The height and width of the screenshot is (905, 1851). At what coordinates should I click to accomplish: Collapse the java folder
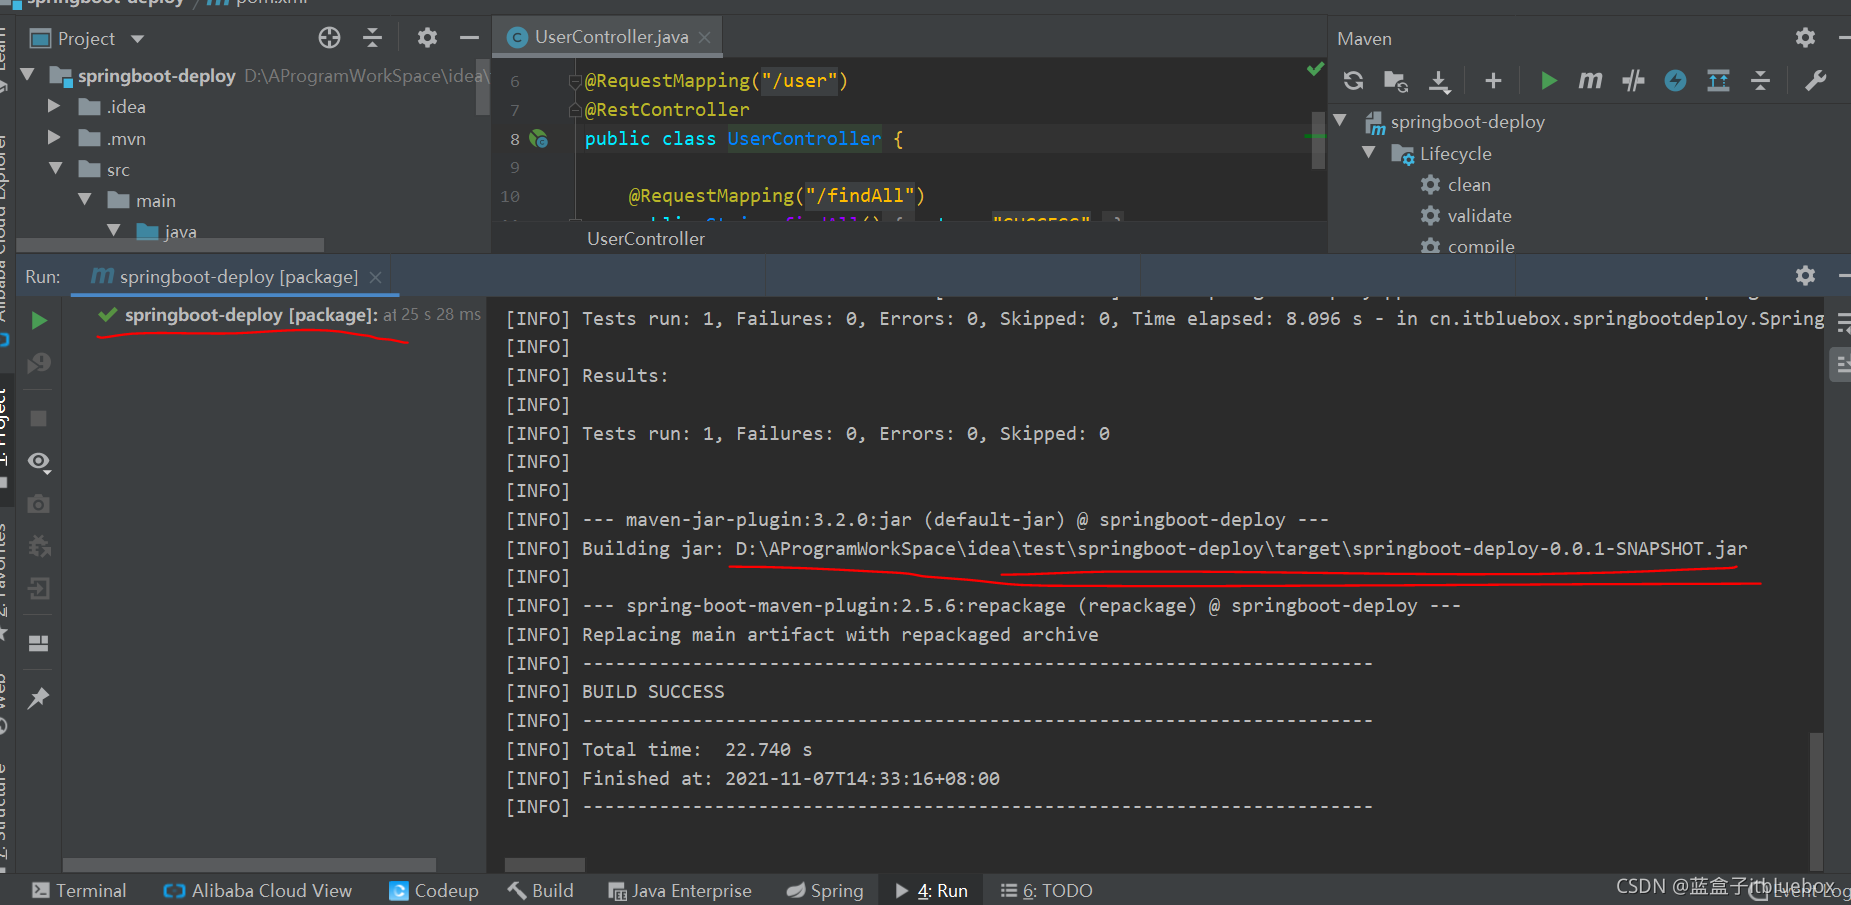tap(114, 231)
